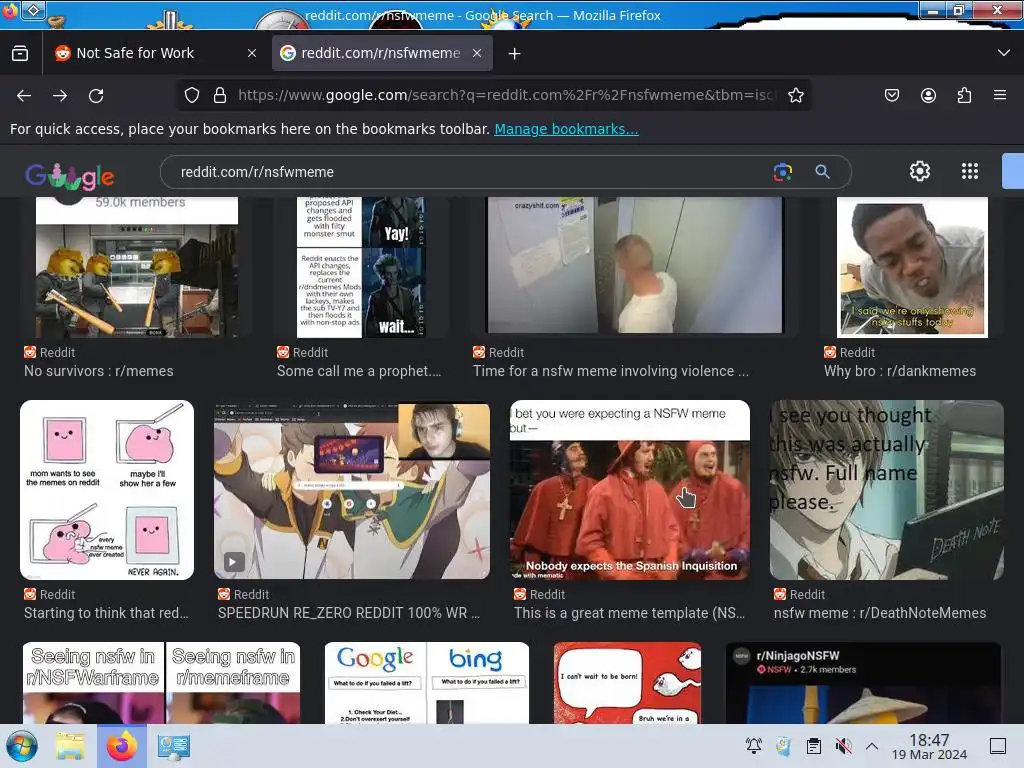Click the show desktop button
The height and width of the screenshot is (768, 1024).
998,746
